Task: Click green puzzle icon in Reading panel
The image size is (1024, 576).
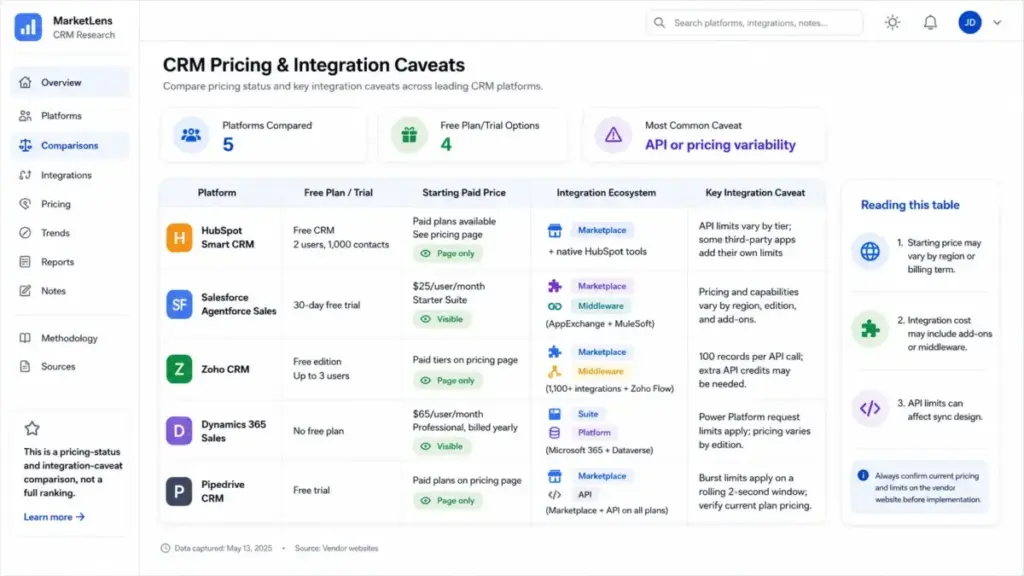Action: pos(870,329)
